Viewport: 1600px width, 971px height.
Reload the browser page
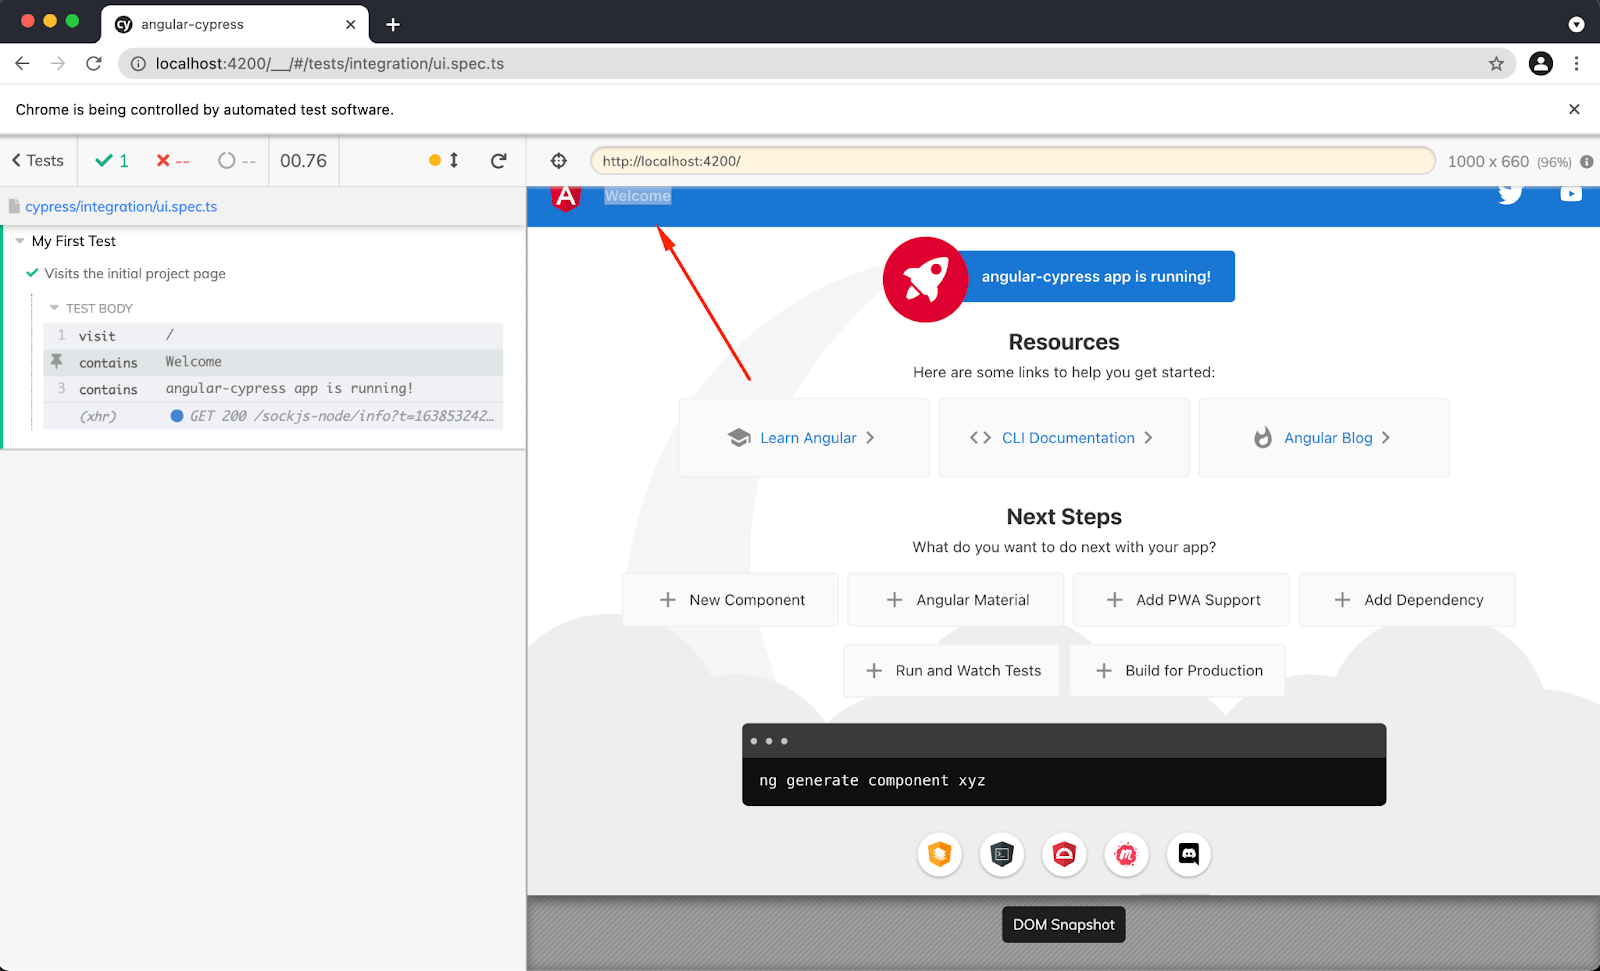click(94, 63)
